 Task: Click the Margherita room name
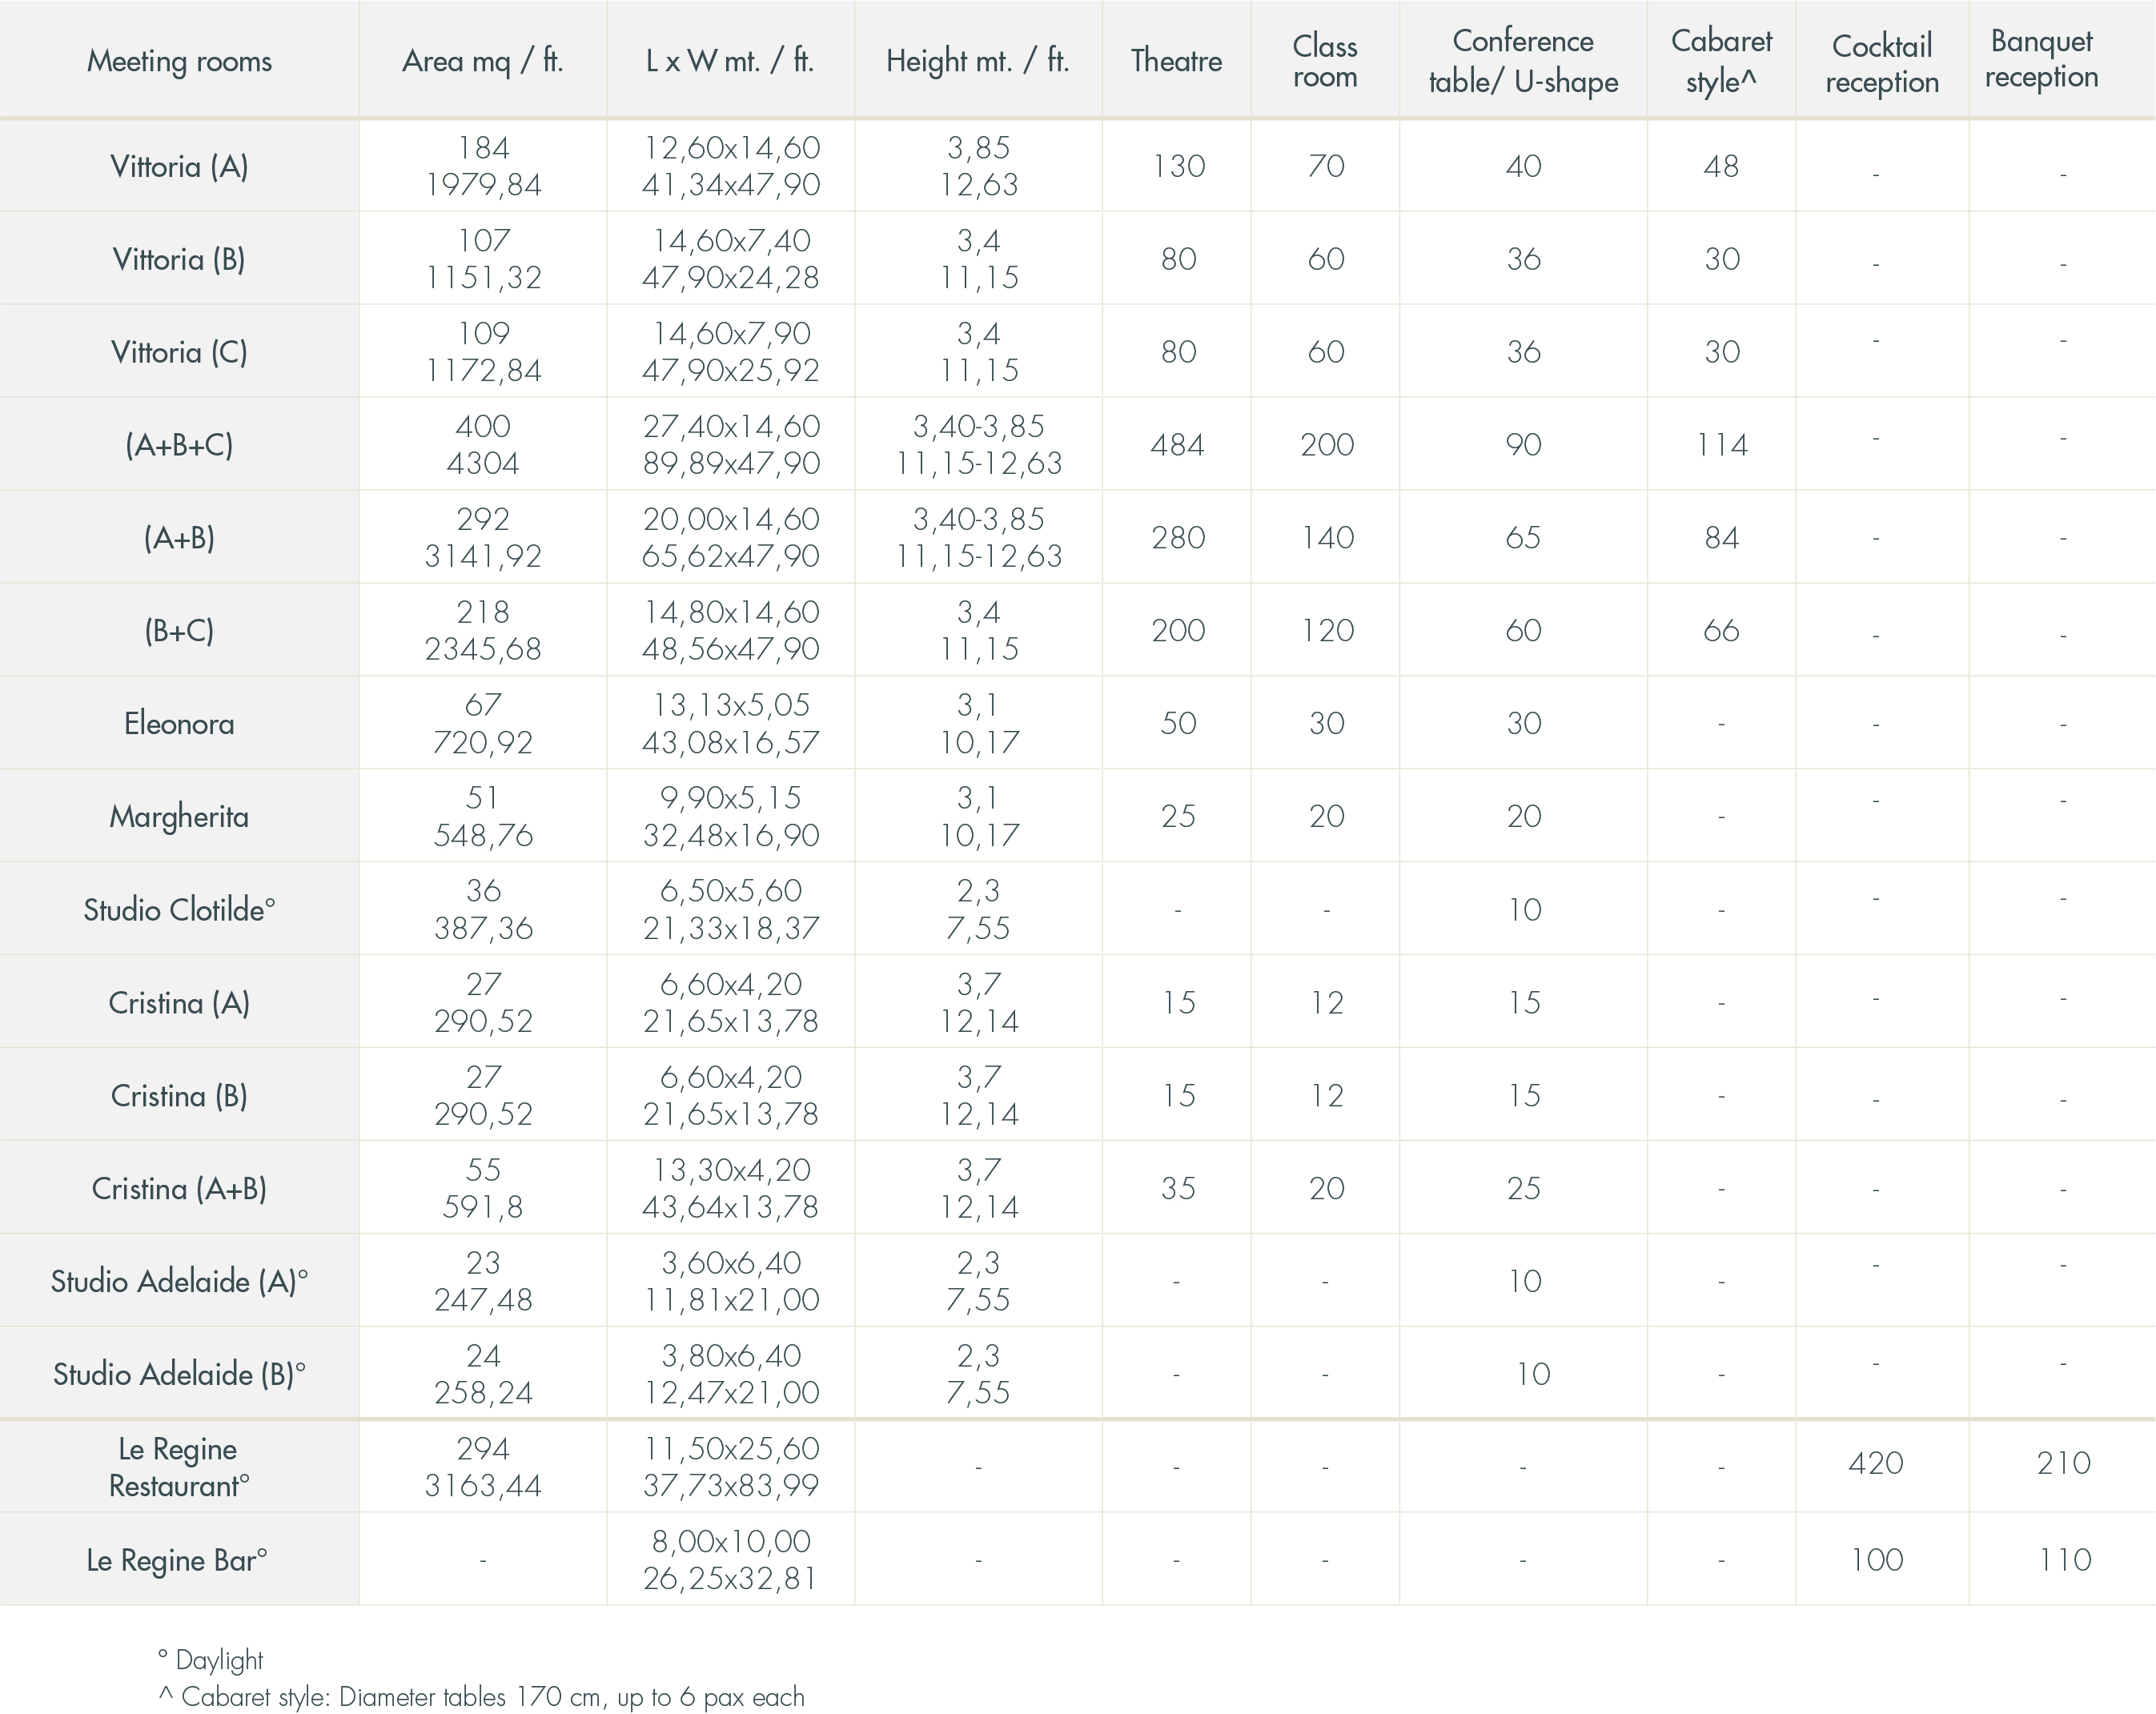pos(179,817)
